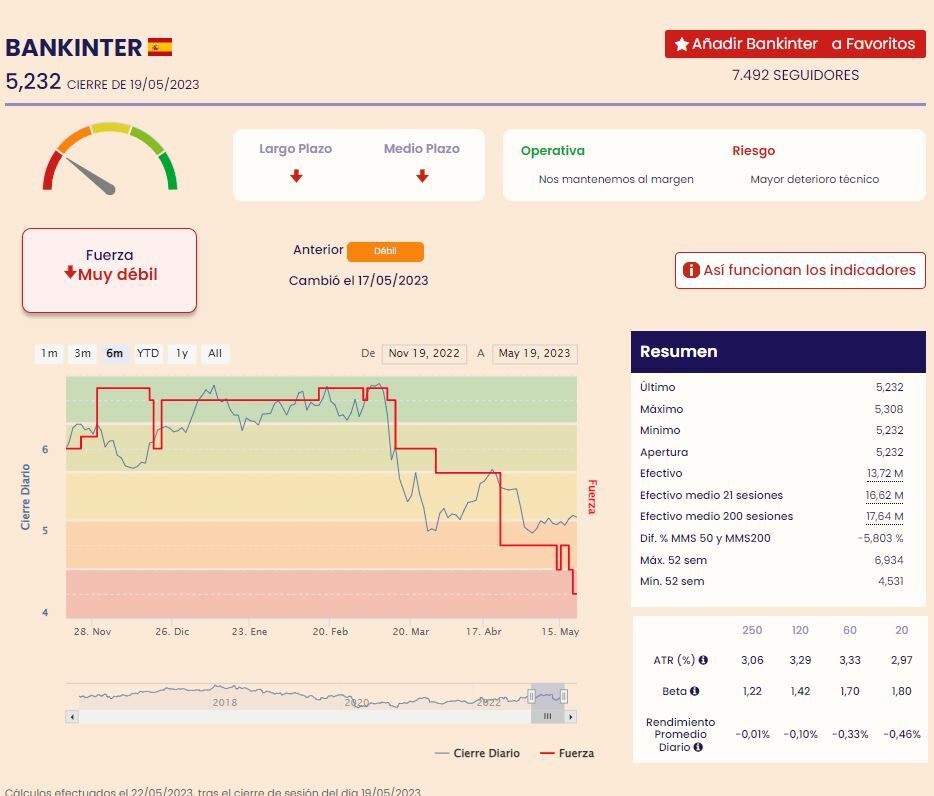Click the left scroll arrow of the chart navigator
This screenshot has height=796, width=934.
tap(72, 717)
